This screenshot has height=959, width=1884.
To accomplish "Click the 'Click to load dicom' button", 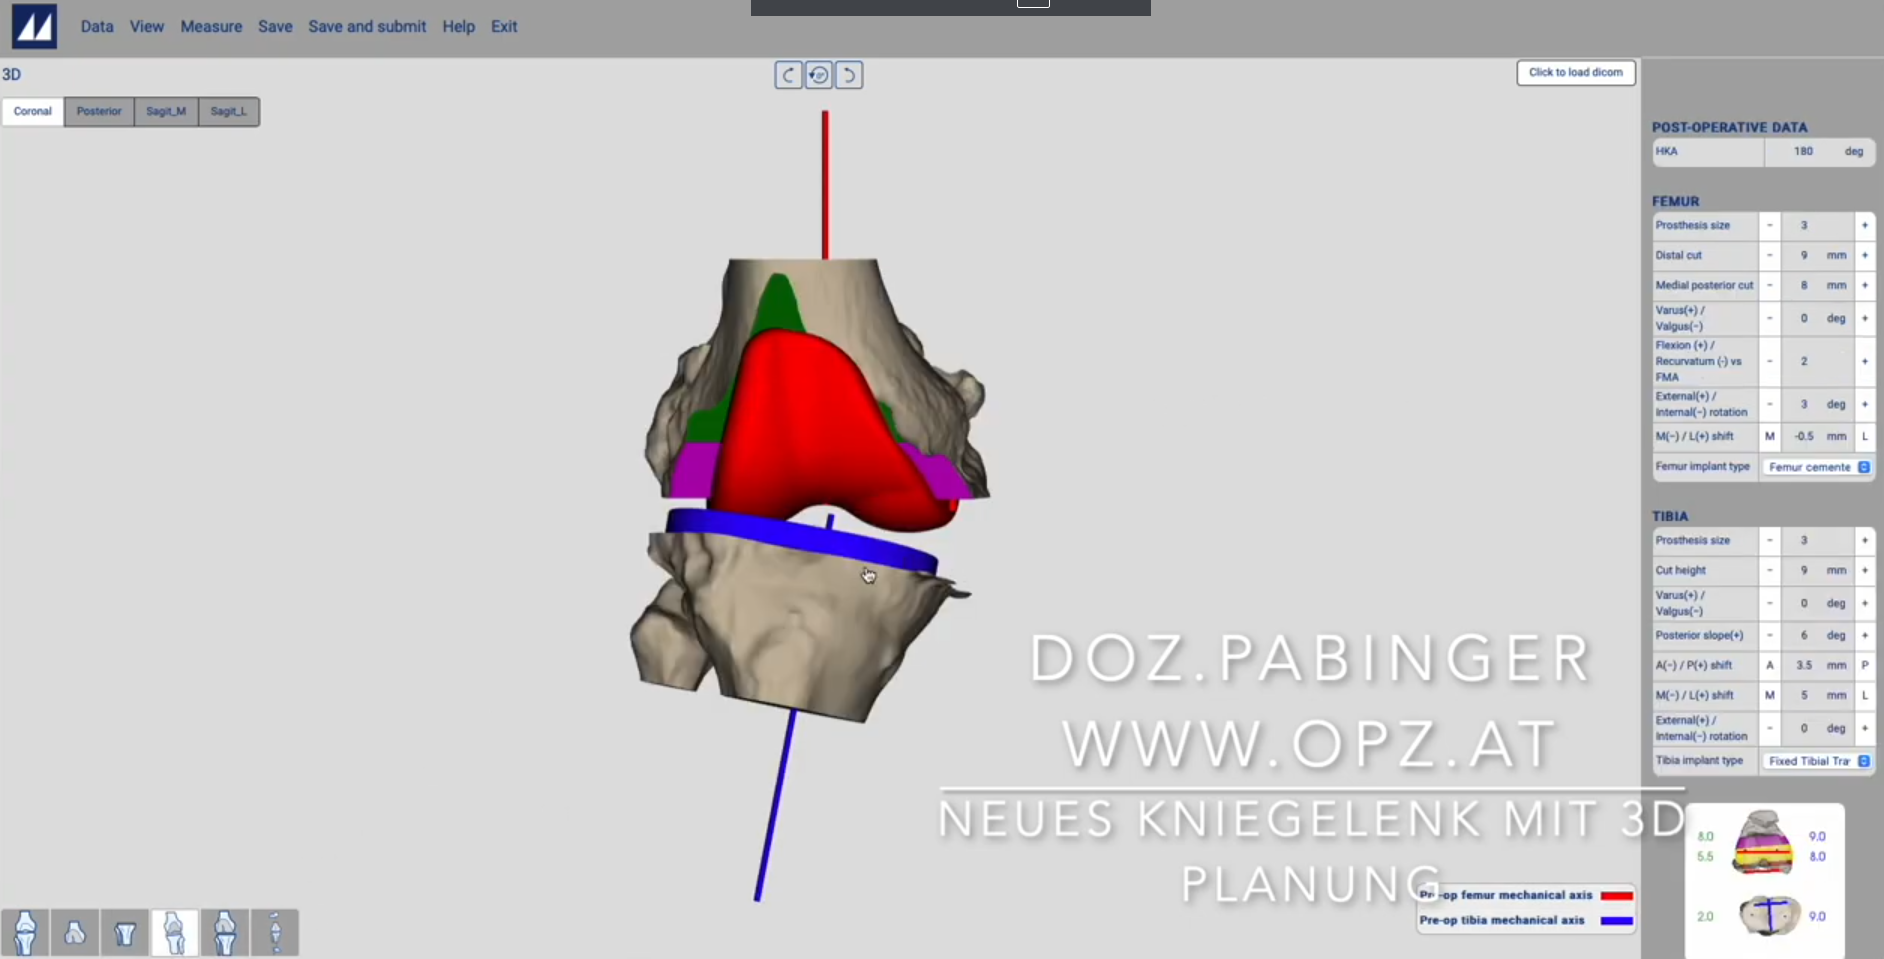I will pyautogui.click(x=1576, y=72).
